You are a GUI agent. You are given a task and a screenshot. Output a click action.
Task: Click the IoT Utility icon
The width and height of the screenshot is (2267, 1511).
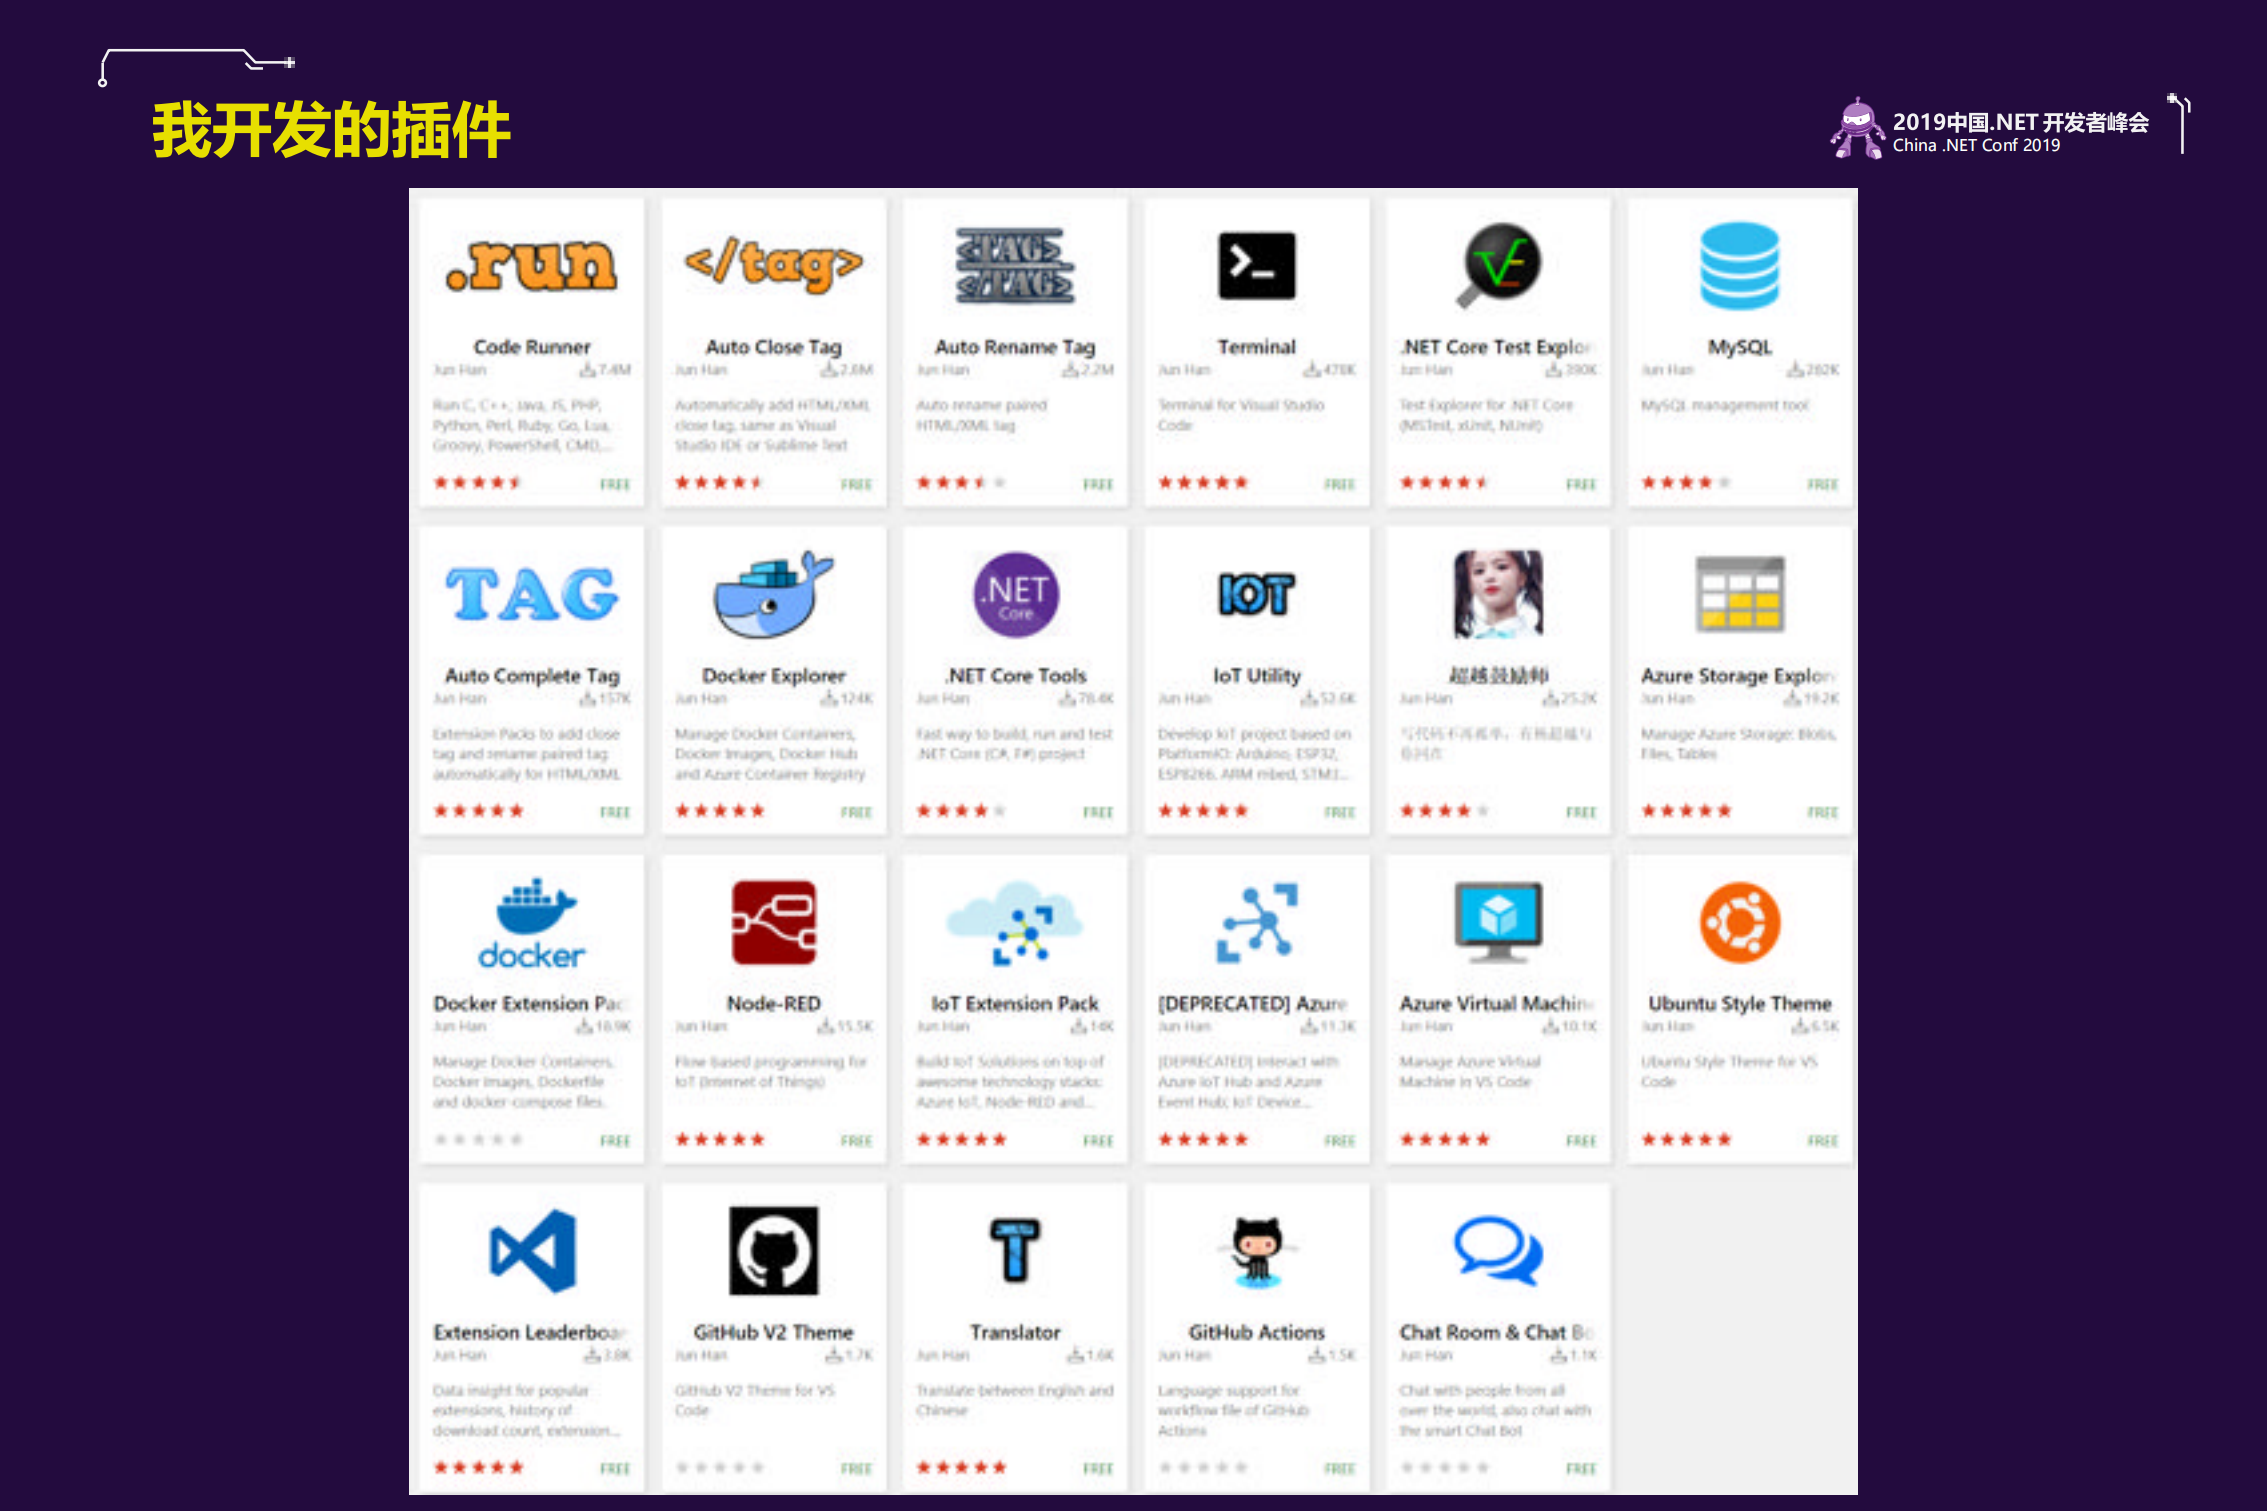click(1255, 594)
